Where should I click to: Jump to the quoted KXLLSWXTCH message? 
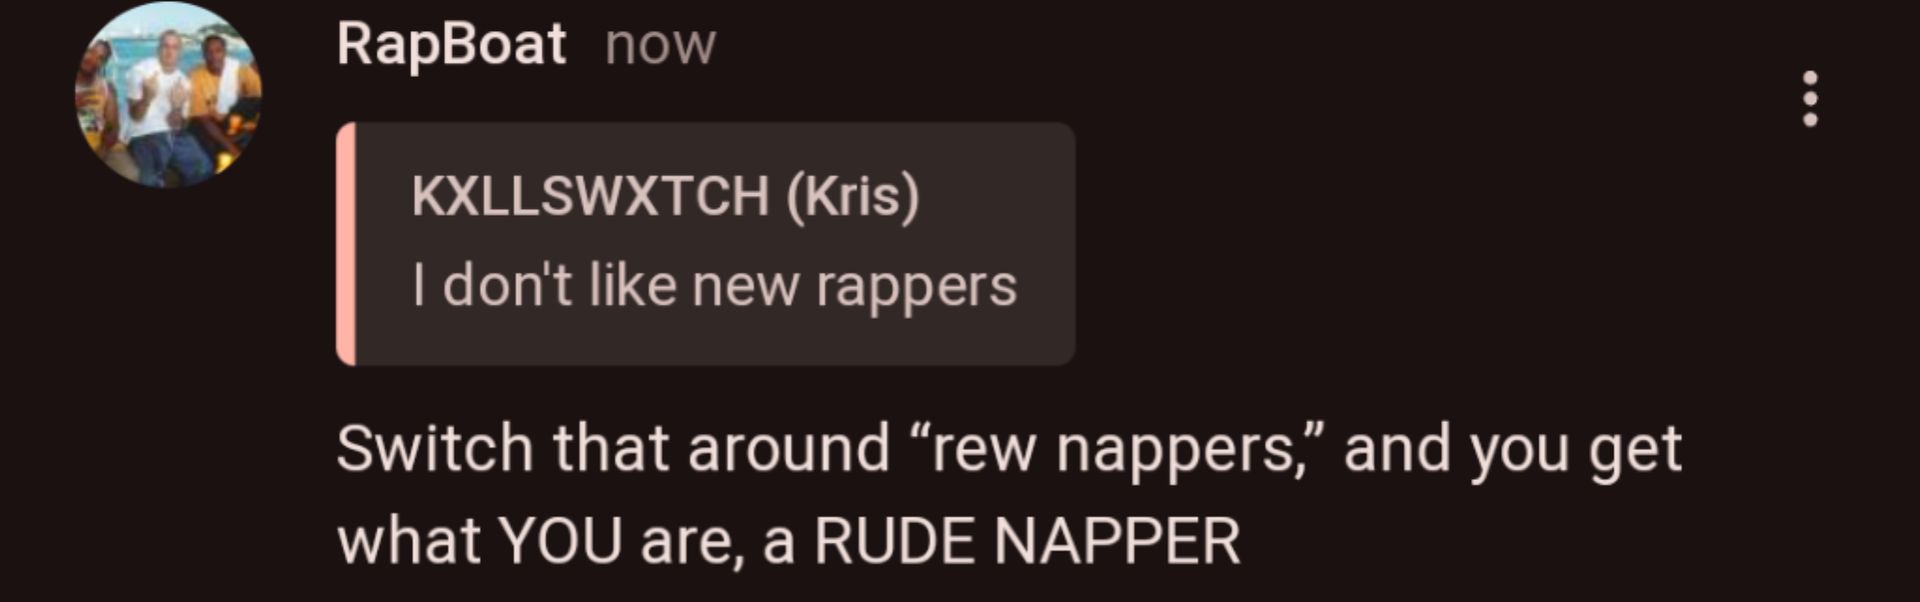pyautogui.click(x=706, y=243)
